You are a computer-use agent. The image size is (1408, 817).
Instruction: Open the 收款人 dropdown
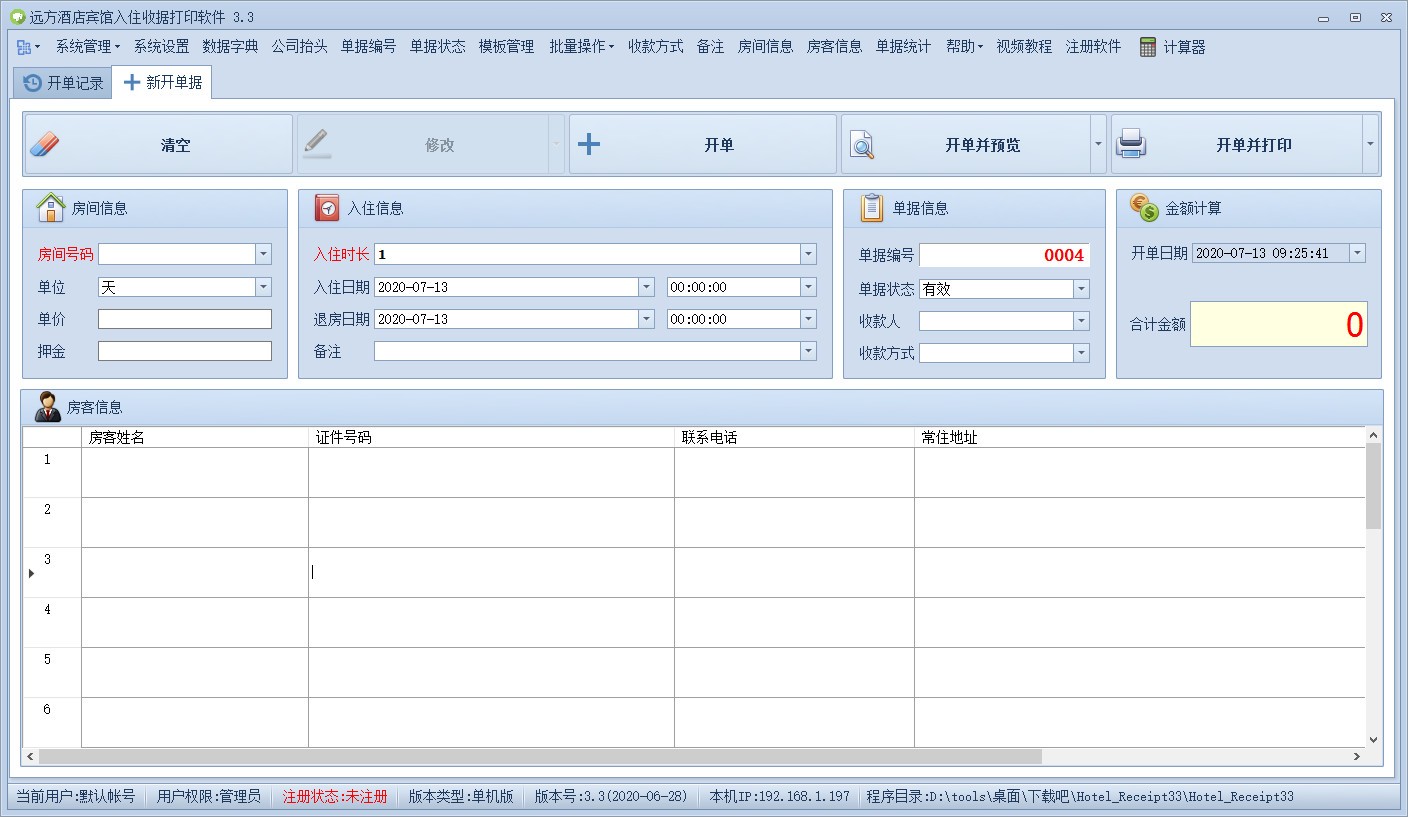pos(1081,321)
